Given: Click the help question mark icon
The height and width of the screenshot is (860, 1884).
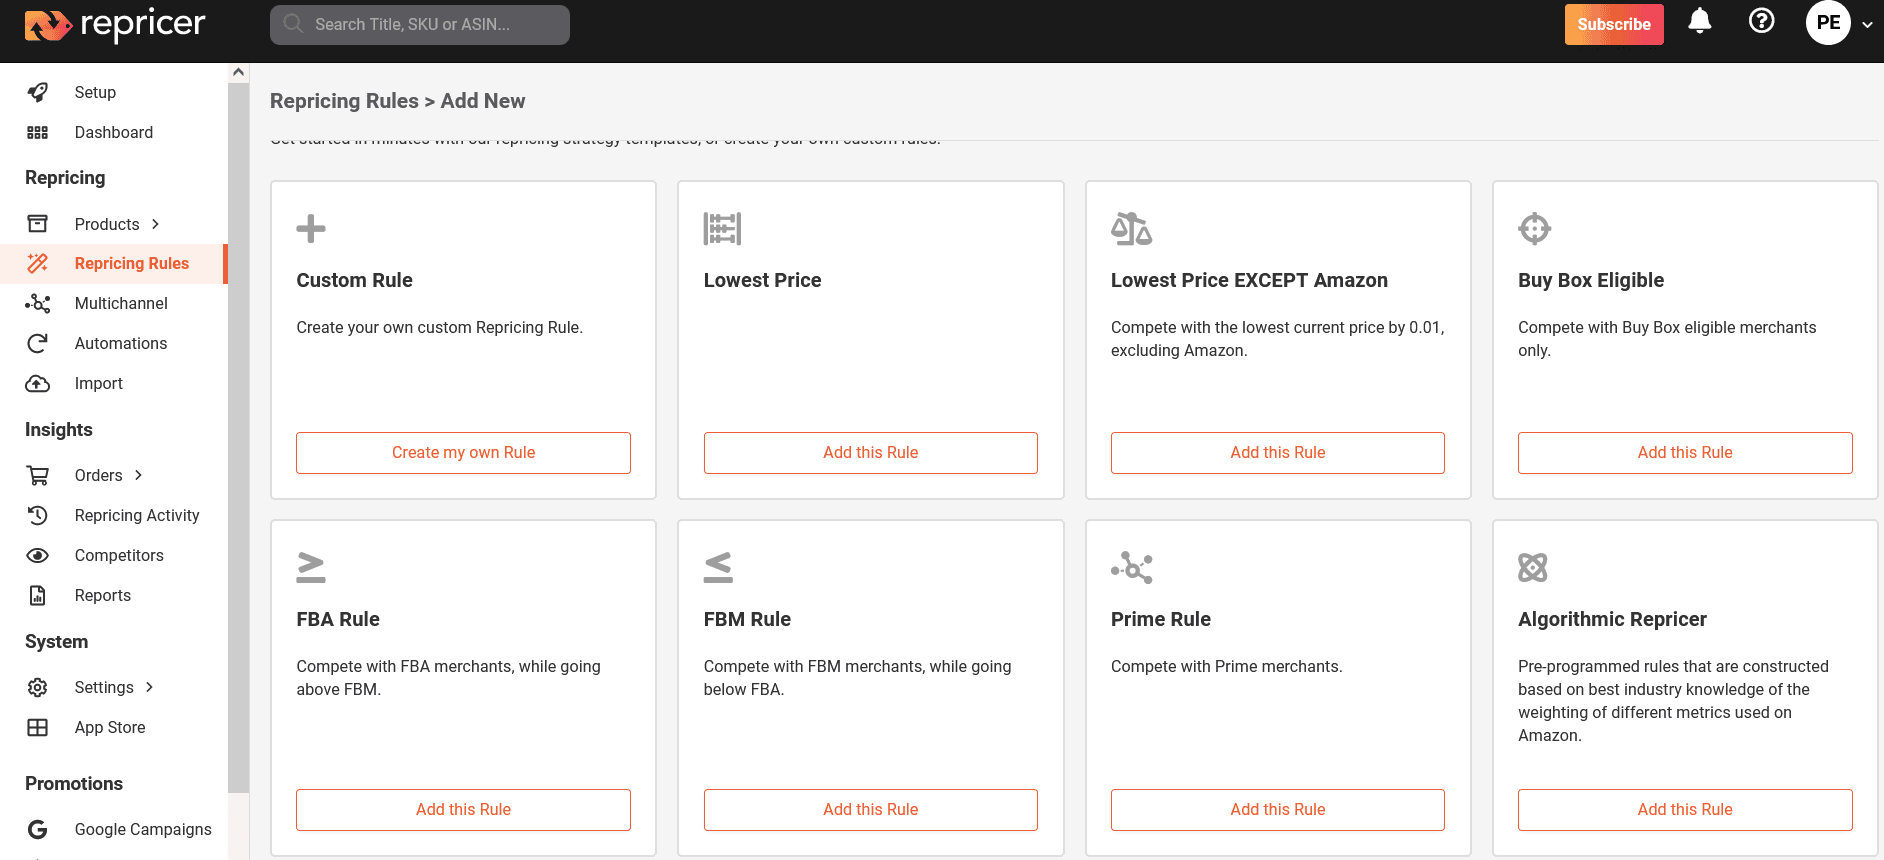Looking at the screenshot, I should (1762, 22).
